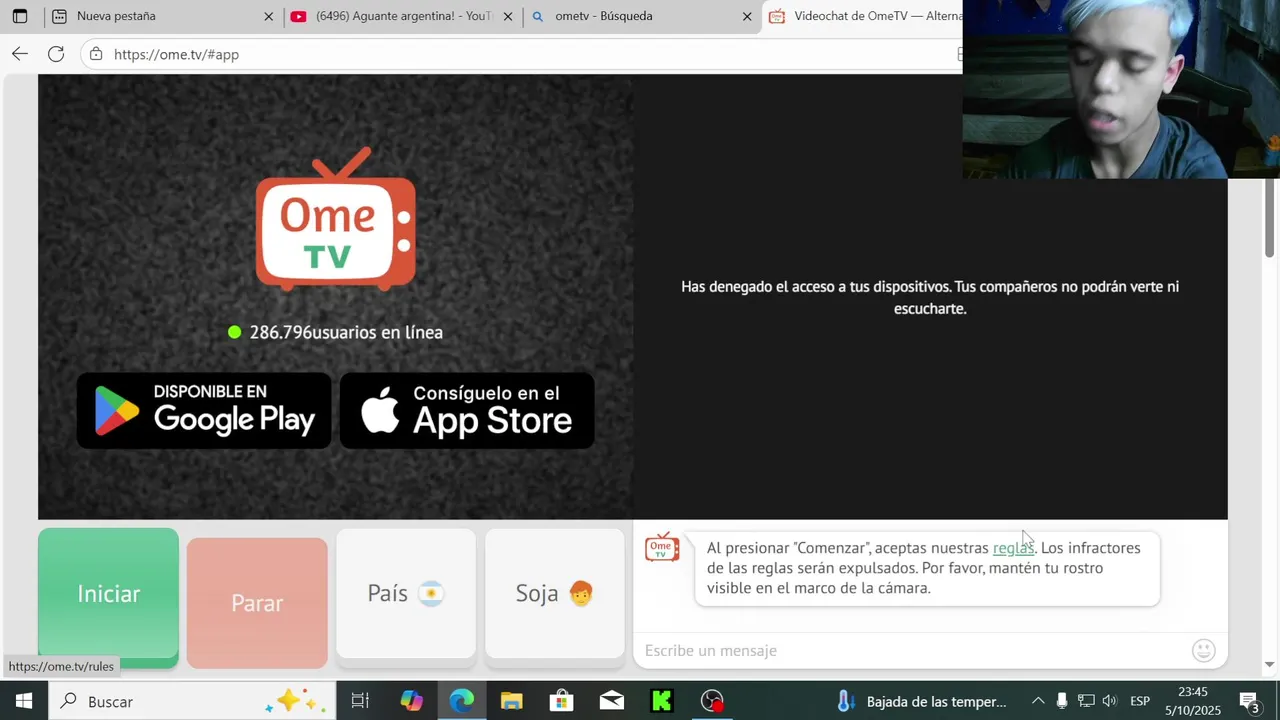Show hidden system tray icons
This screenshot has width=1280, height=720.
tap(1038, 701)
